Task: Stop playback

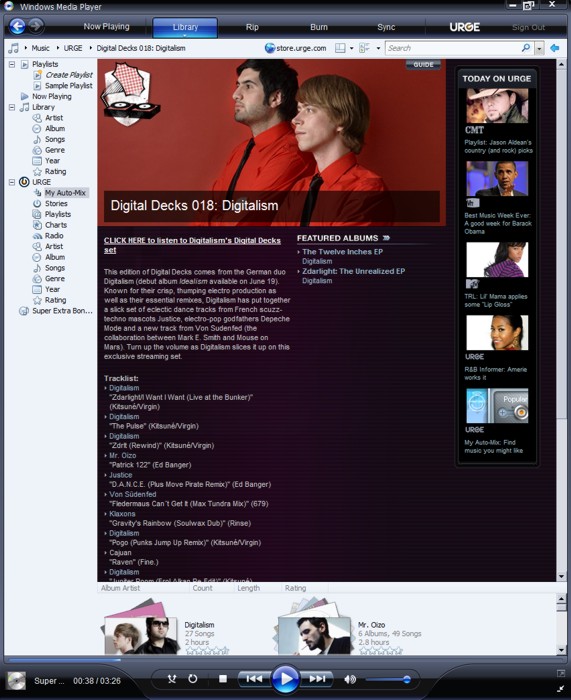Action: pos(223,679)
